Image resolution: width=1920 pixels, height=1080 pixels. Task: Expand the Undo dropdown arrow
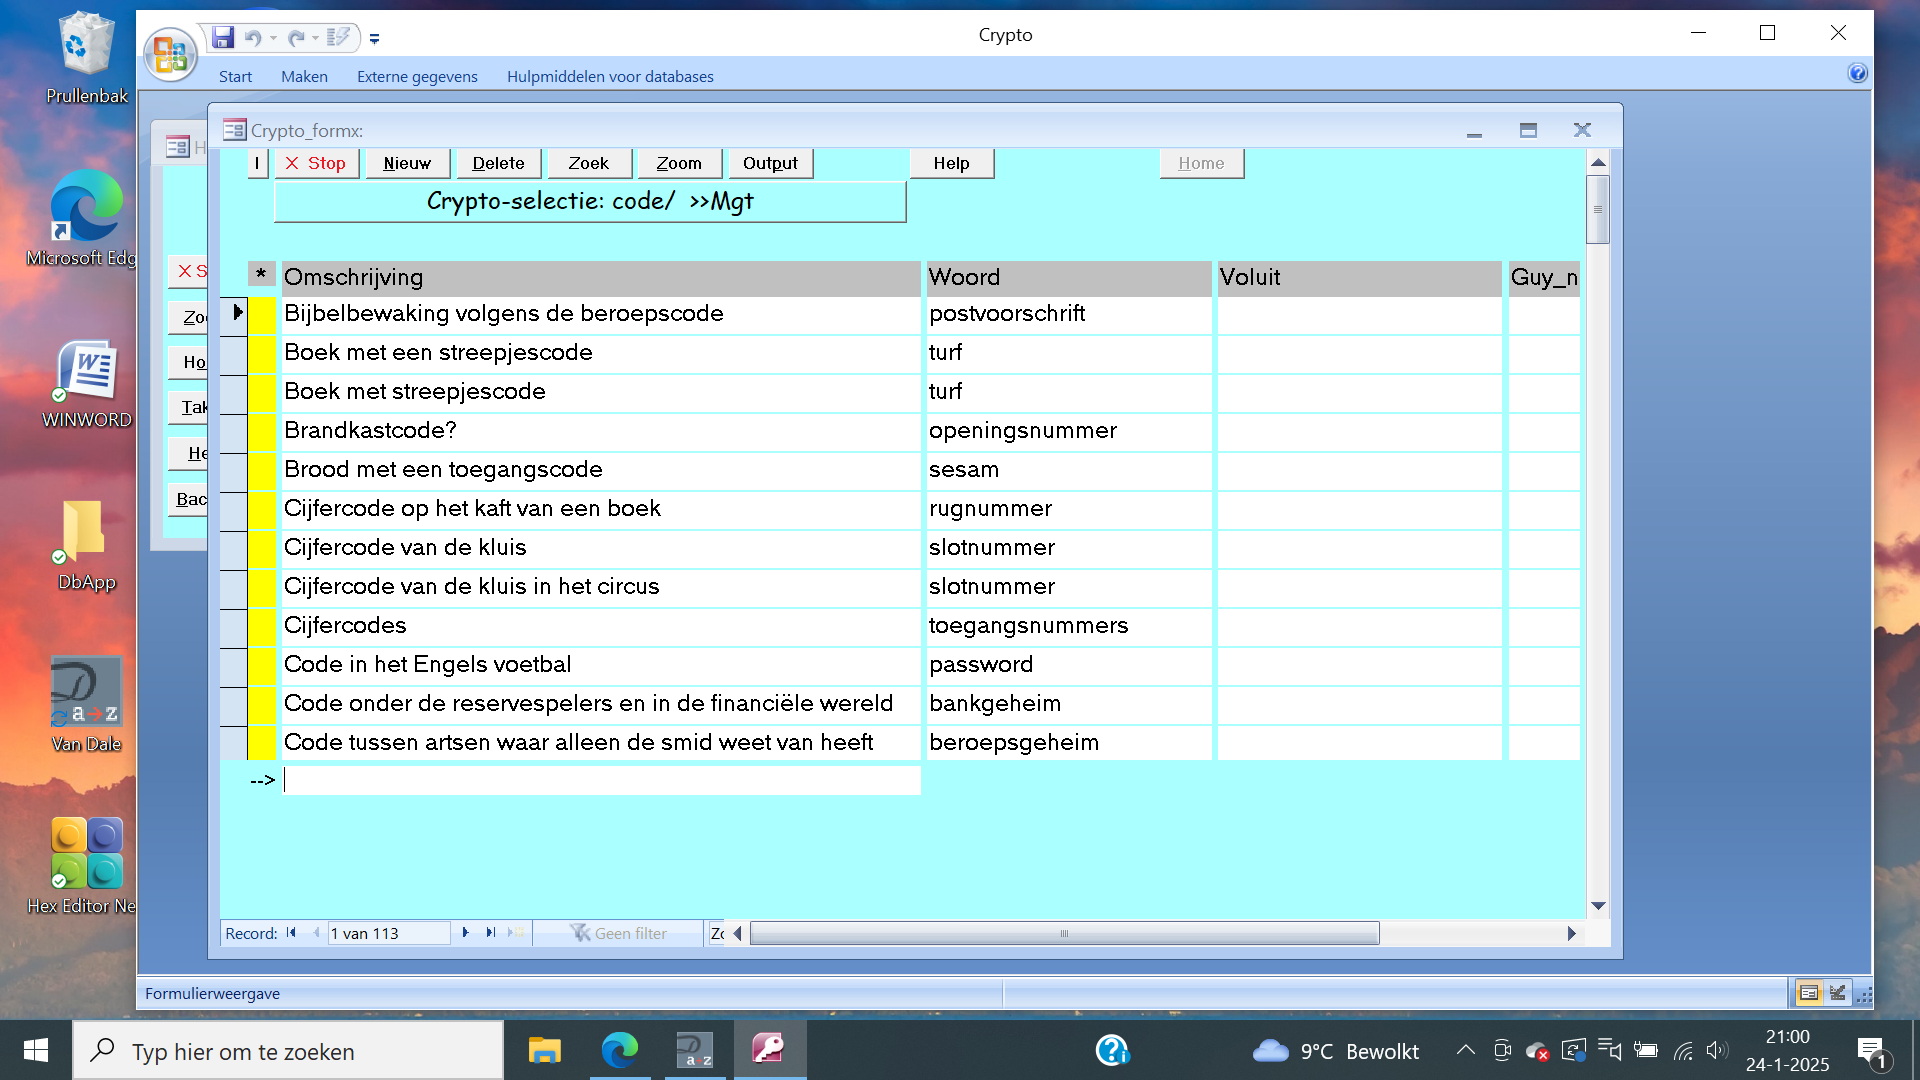tap(273, 38)
